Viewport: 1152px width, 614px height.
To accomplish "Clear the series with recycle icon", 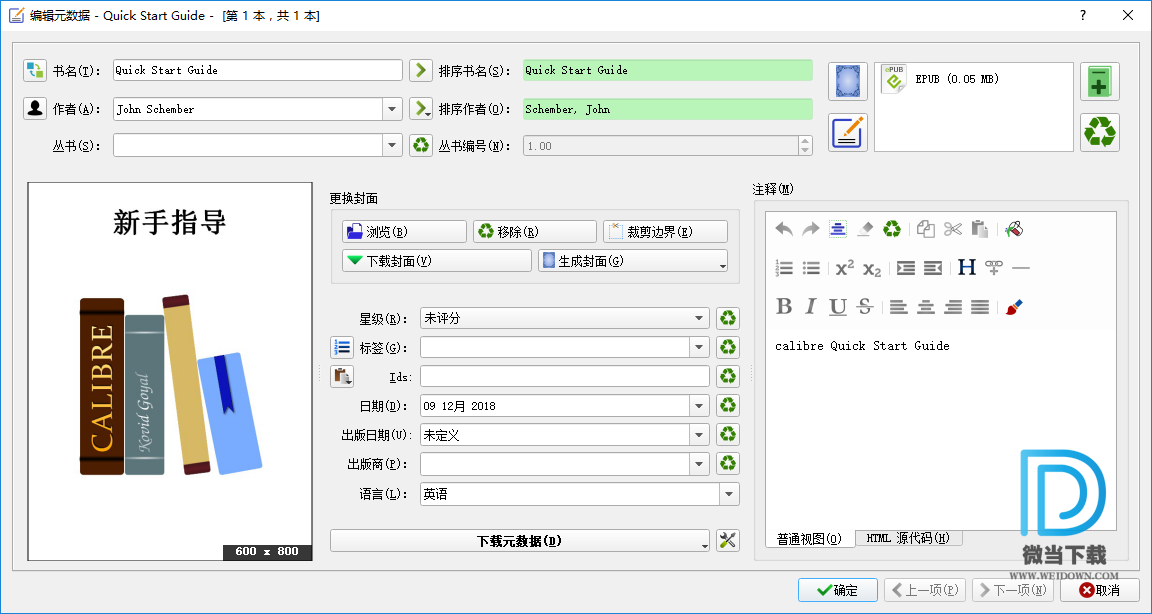I will pos(420,145).
